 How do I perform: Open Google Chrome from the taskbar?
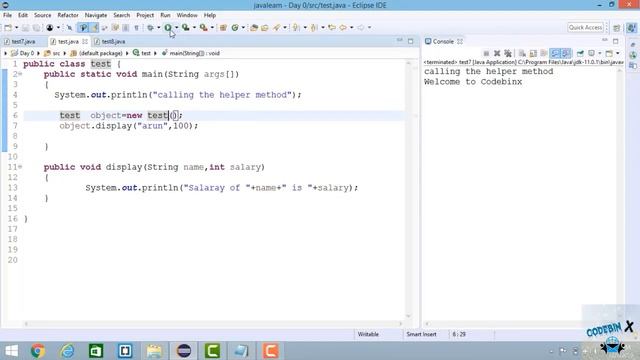click(x=38, y=351)
